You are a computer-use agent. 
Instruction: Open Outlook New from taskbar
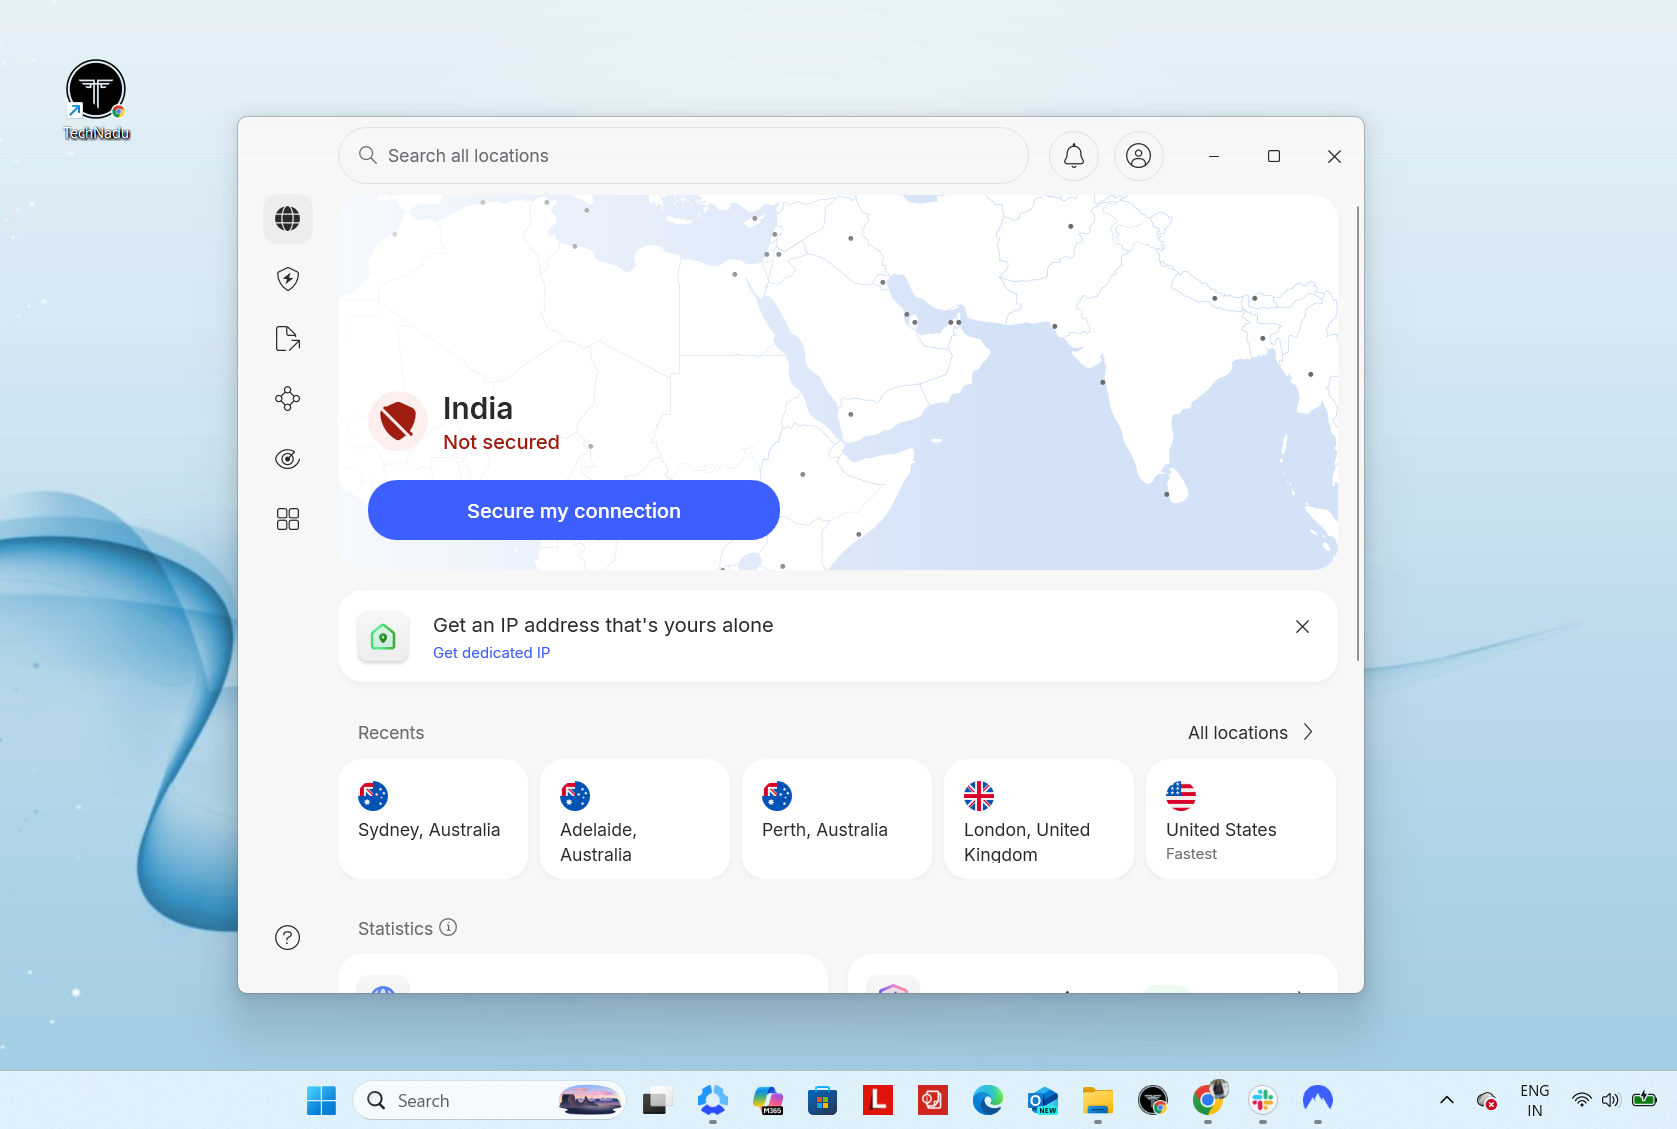pos(1043,1100)
